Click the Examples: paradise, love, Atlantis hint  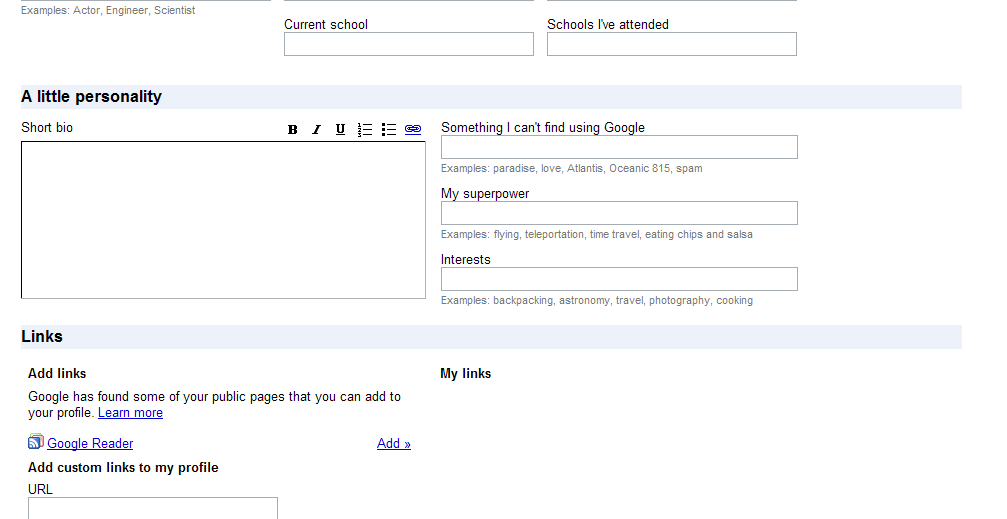click(x=572, y=168)
